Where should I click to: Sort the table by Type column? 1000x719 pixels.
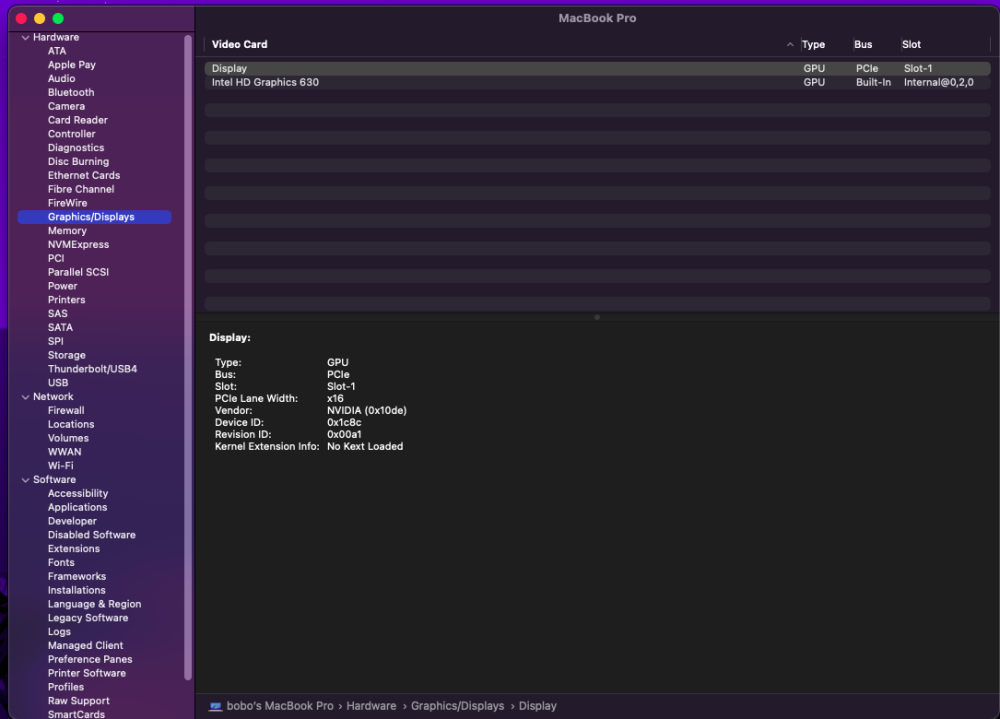click(813, 45)
